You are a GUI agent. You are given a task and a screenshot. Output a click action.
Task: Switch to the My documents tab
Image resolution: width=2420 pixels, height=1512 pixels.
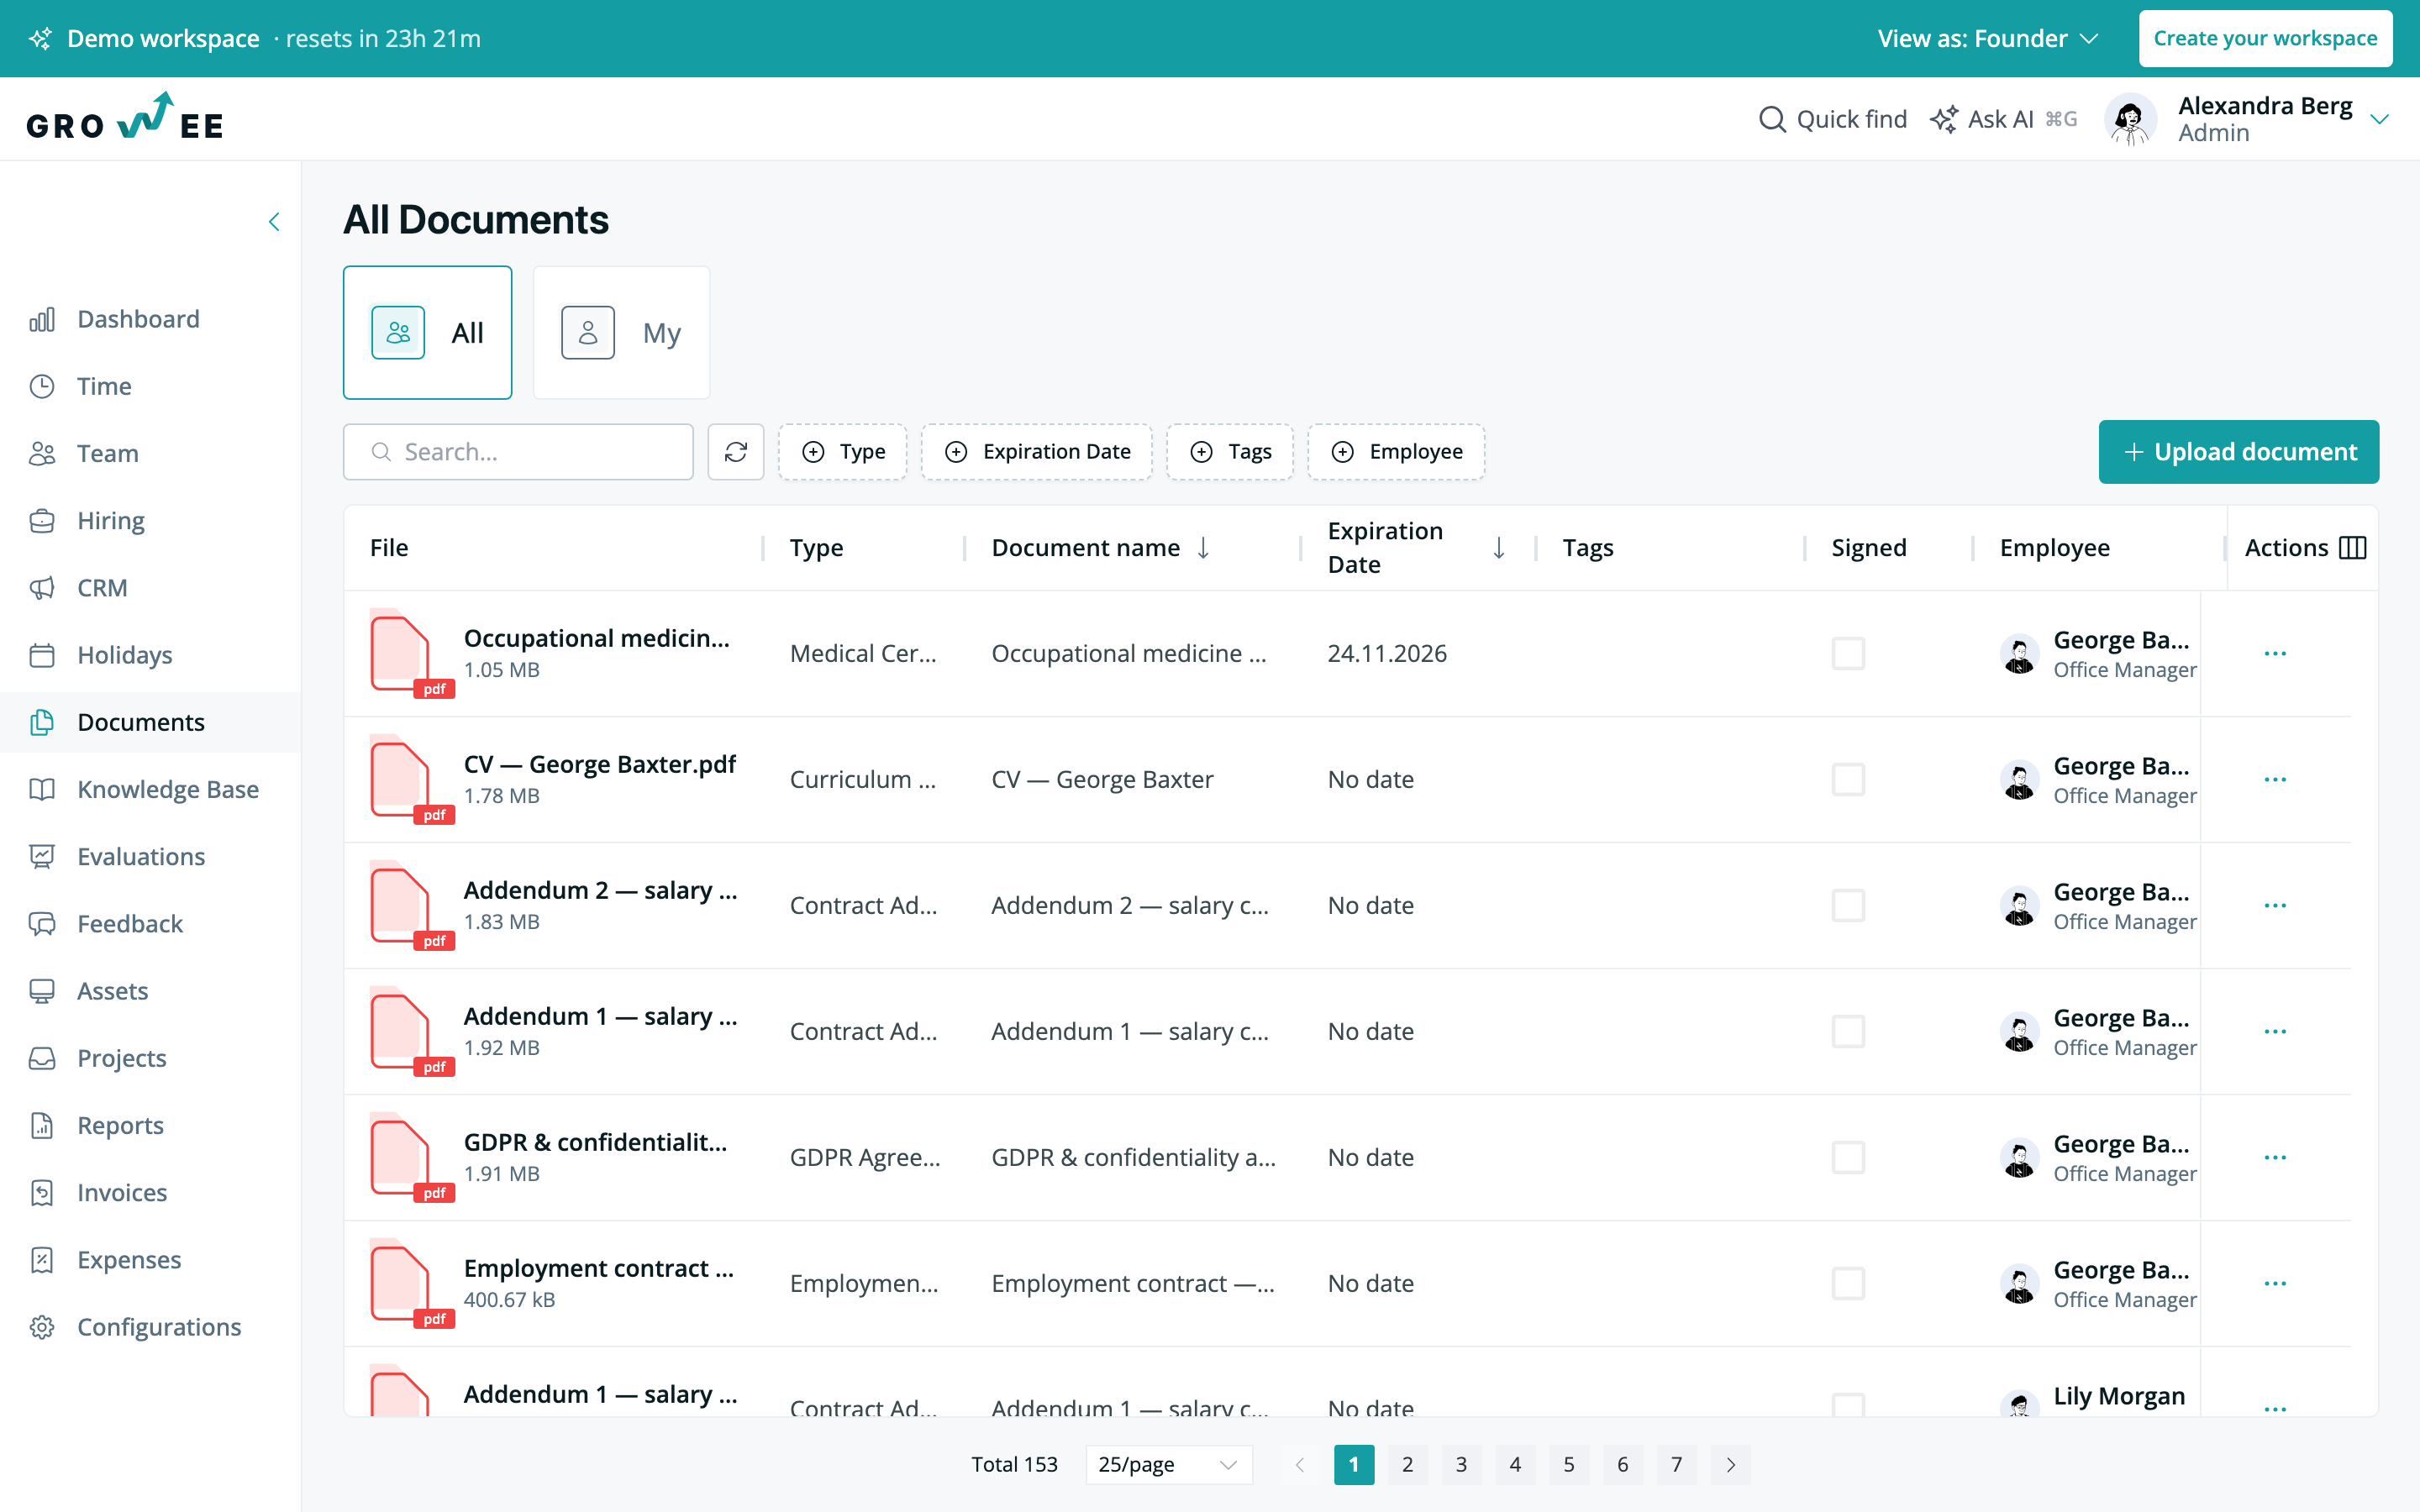pyautogui.click(x=621, y=333)
